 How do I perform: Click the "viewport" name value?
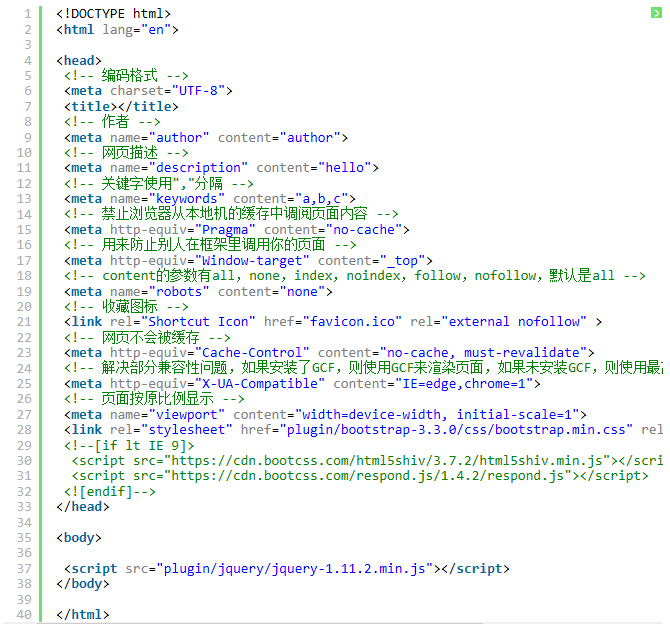click(186, 415)
